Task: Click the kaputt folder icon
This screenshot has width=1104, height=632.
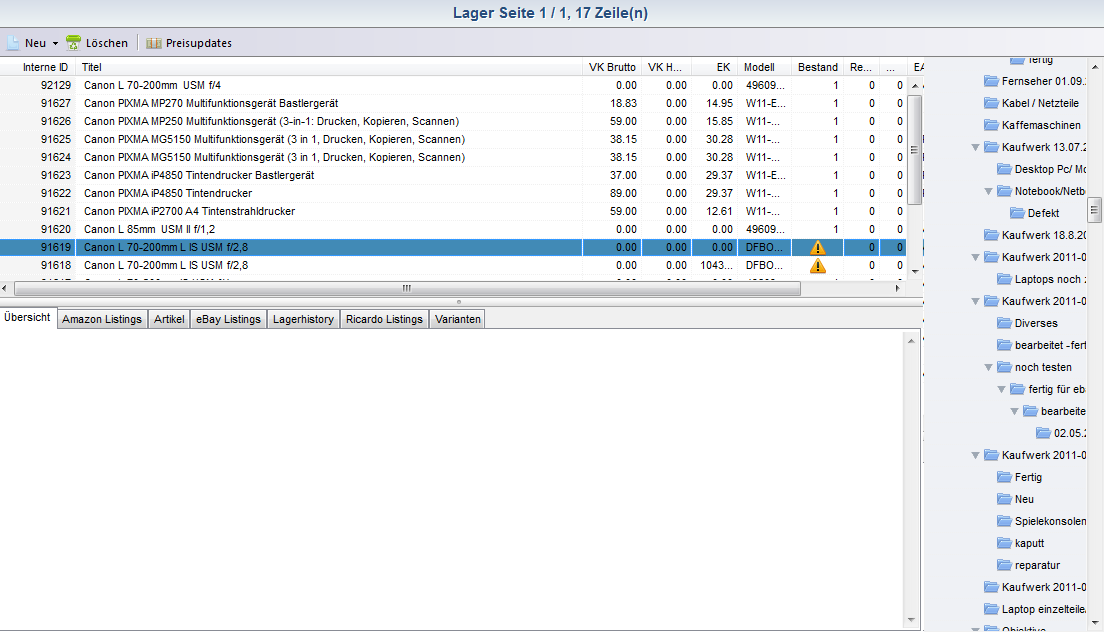Action: click(x=1005, y=543)
